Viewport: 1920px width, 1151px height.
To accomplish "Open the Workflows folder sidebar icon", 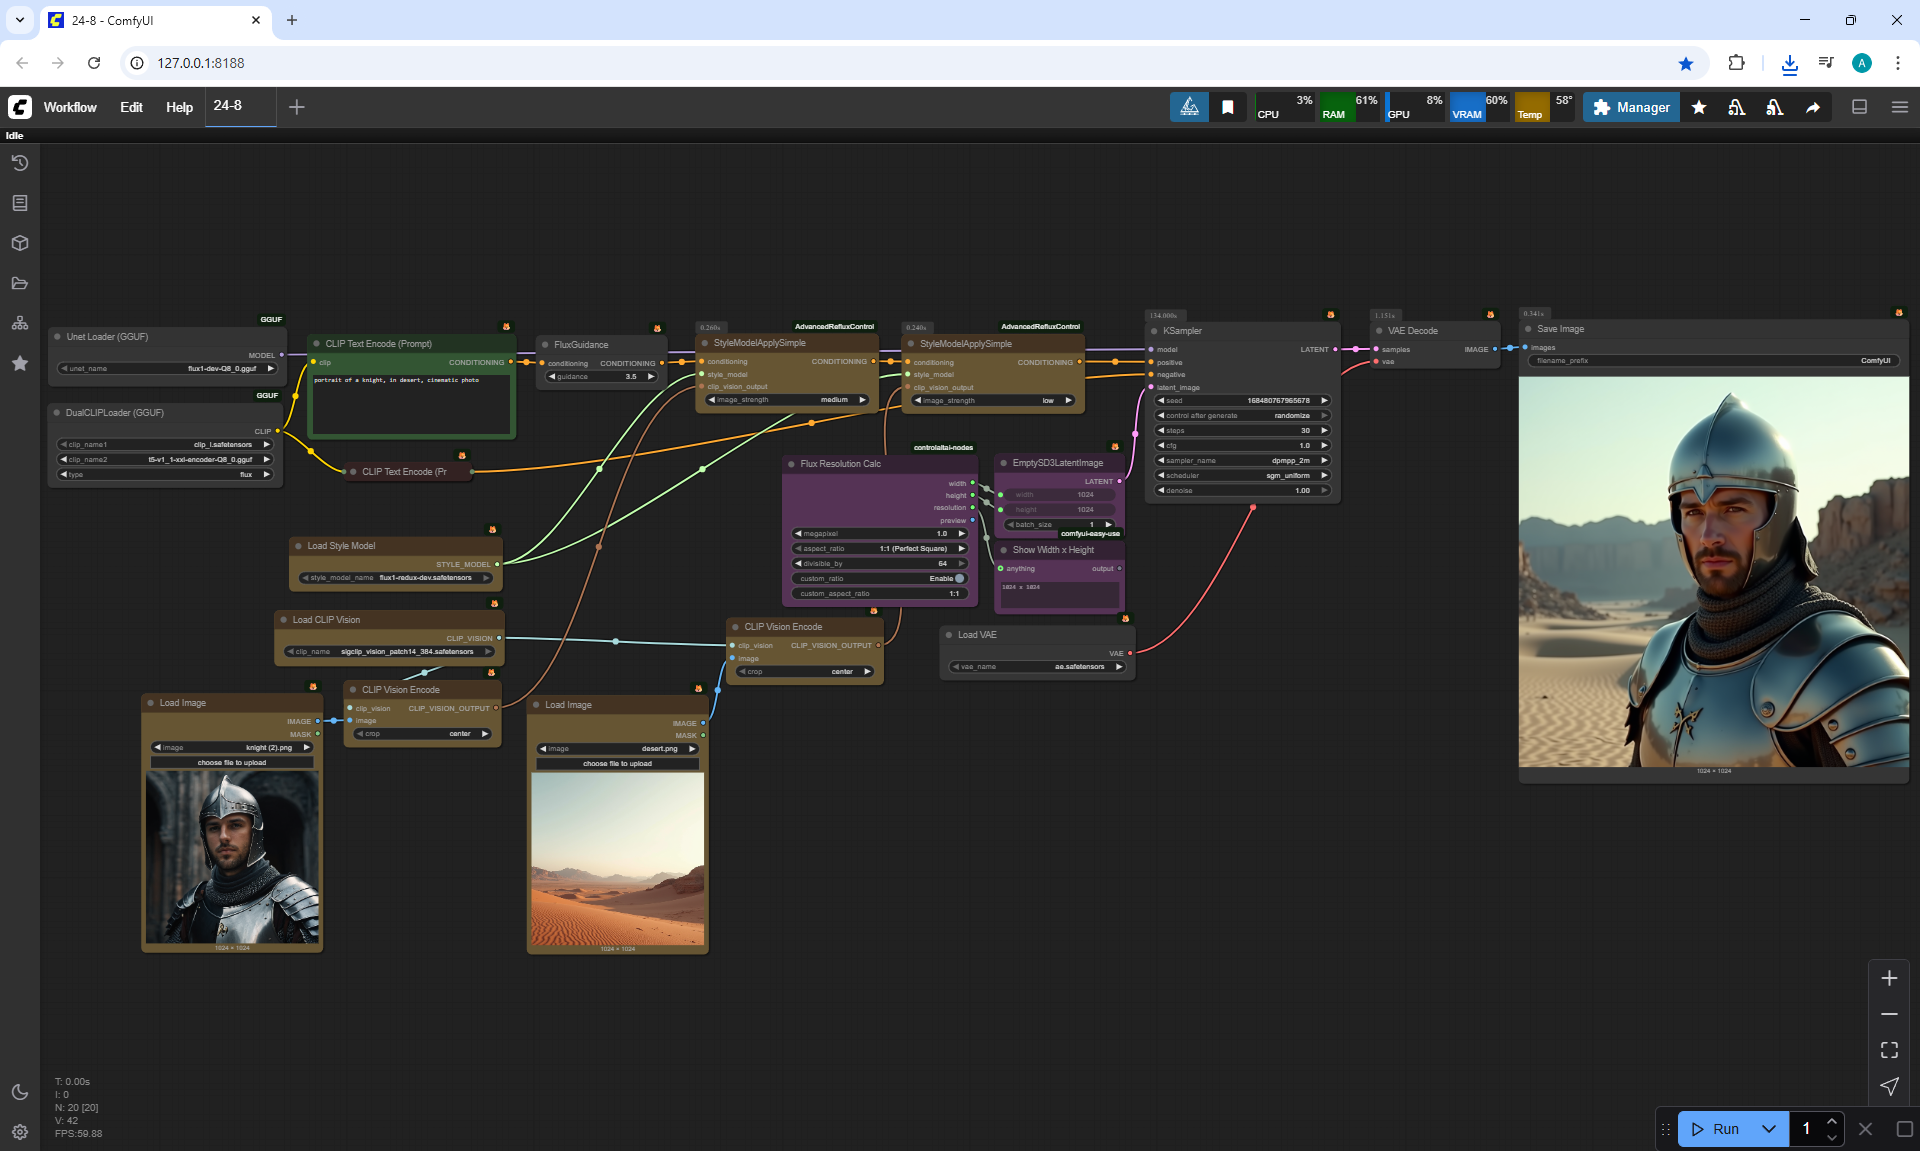I will [19, 283].
